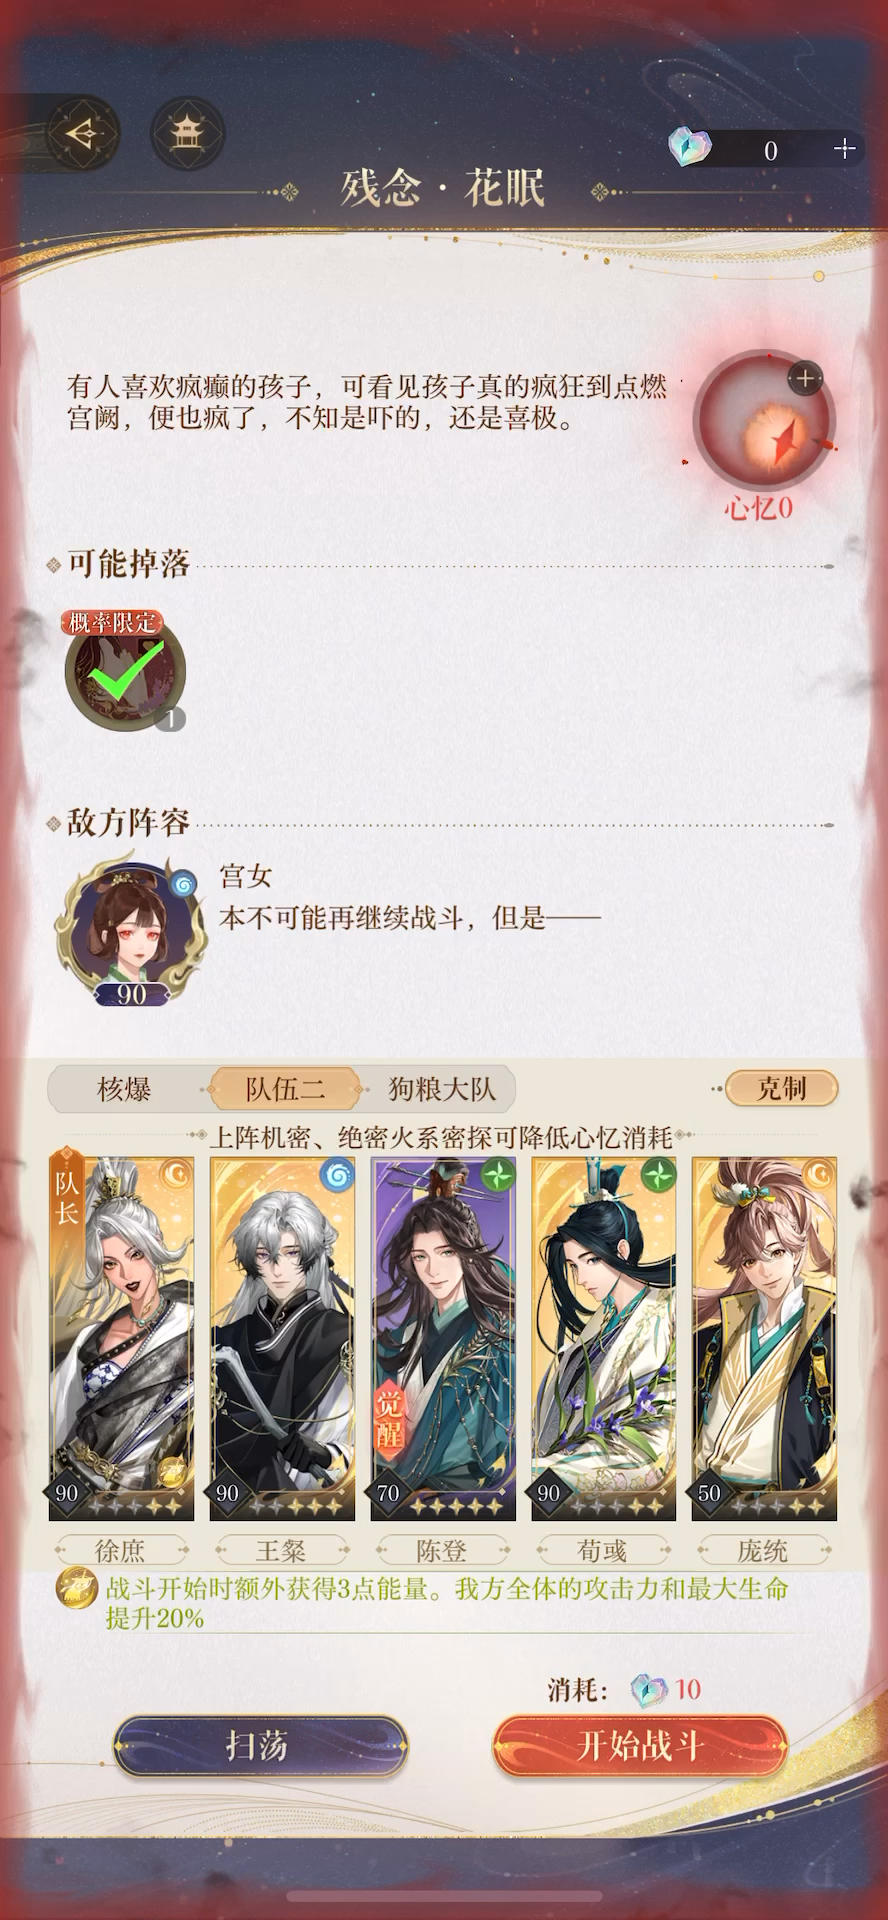Tap the back arrow icon

[x=82, y=133]
